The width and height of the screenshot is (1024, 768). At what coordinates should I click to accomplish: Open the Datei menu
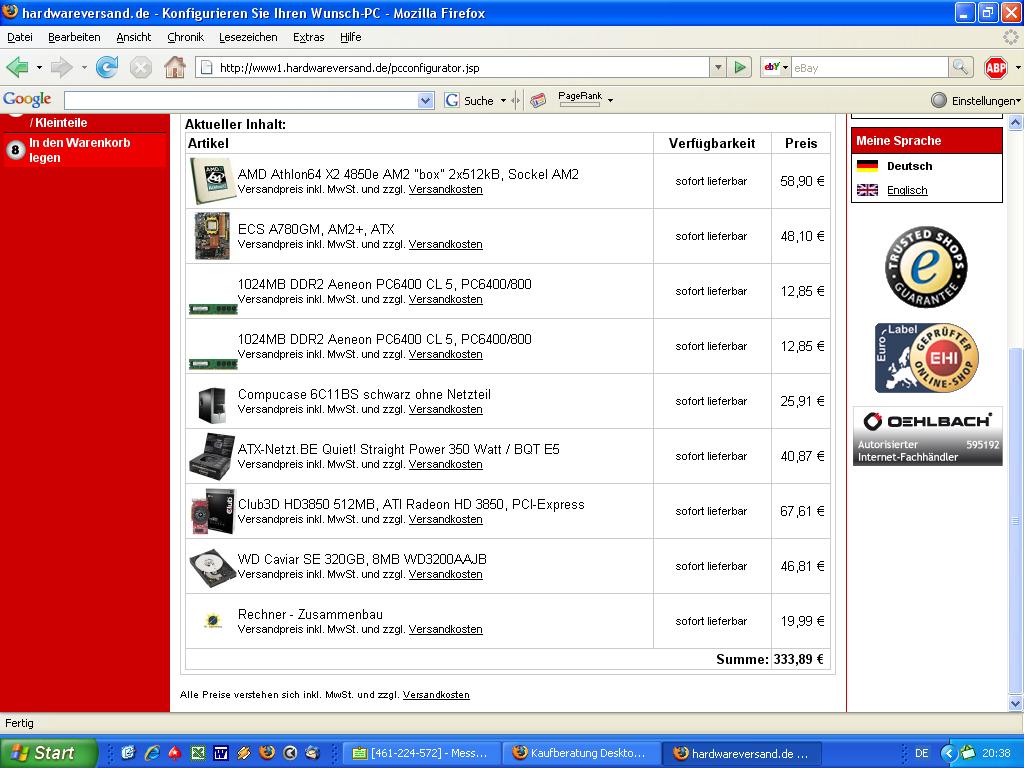point(20,37)
